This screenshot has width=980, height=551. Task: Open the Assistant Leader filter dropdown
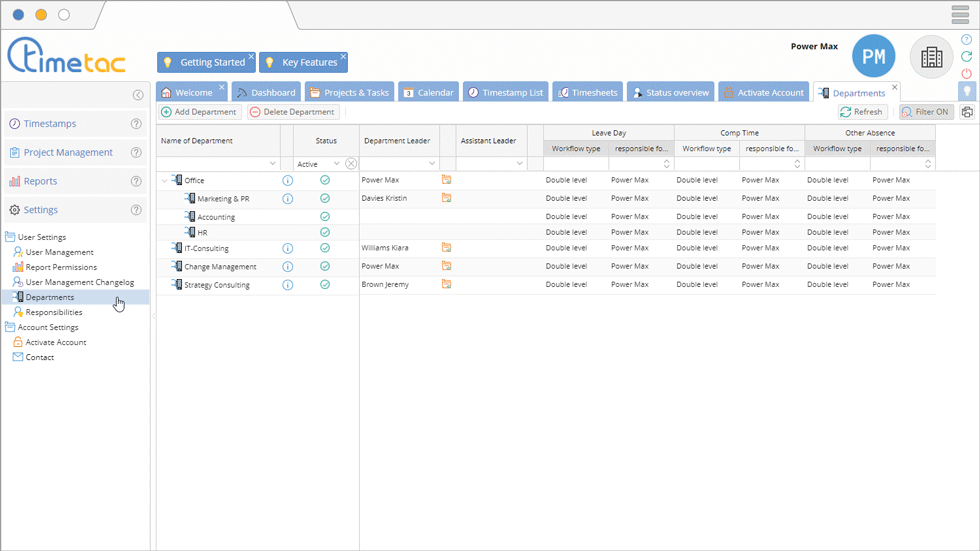[519, 164]
